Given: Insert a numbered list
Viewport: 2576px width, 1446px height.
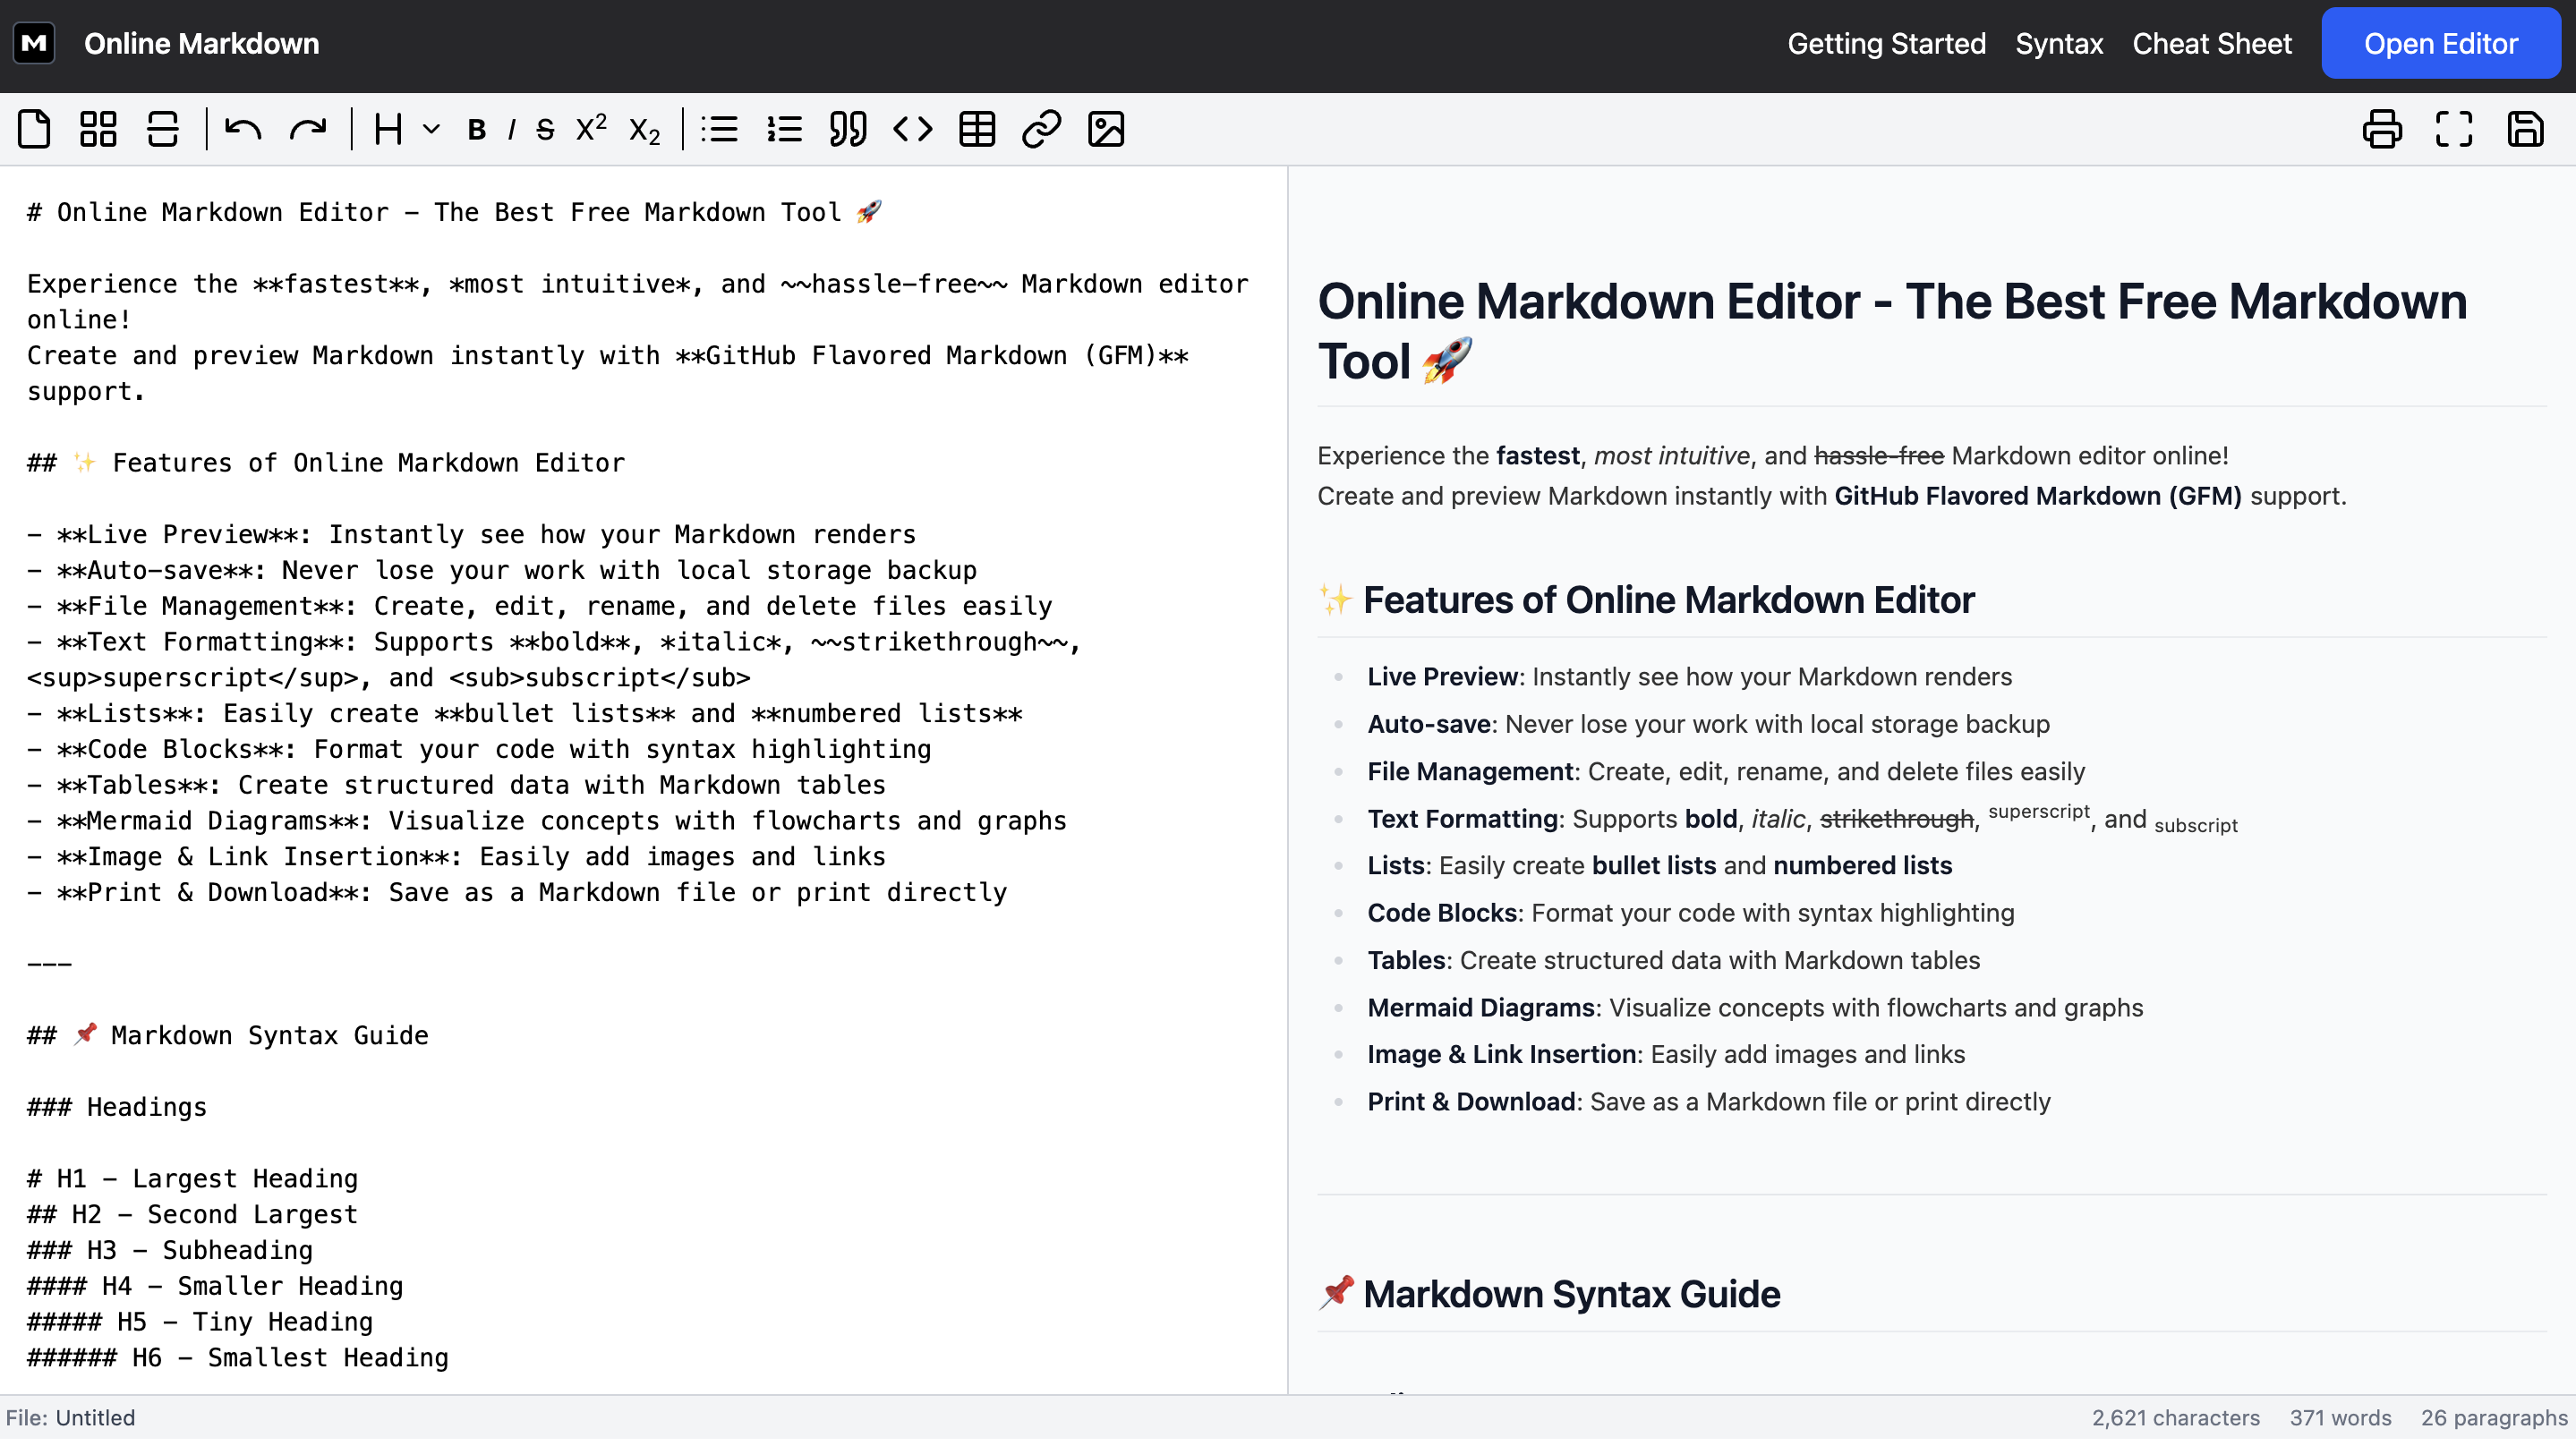Looking at the screenshot, I should tap(785, 129).
